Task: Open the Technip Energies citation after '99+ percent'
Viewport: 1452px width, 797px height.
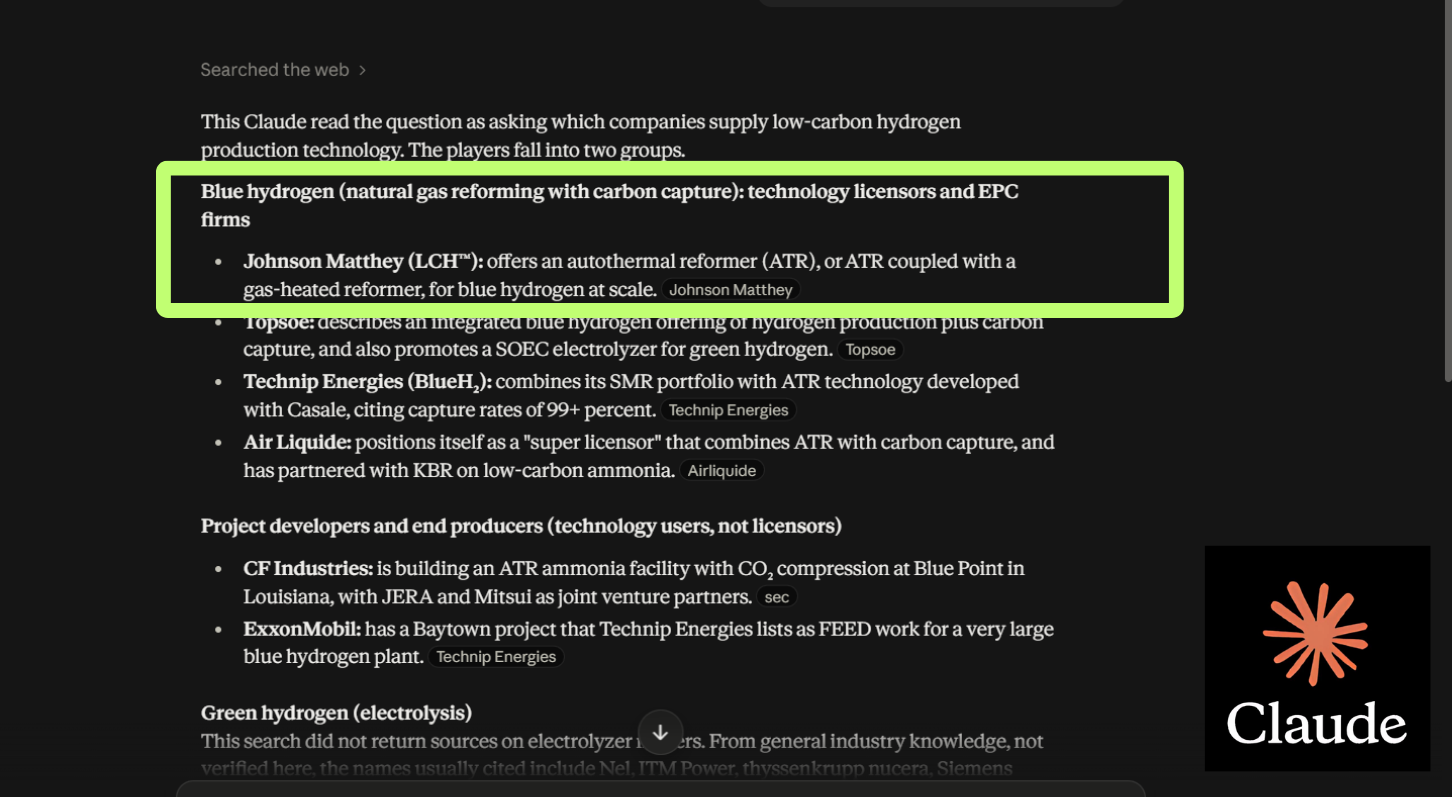Action: (x=728, y=410)
